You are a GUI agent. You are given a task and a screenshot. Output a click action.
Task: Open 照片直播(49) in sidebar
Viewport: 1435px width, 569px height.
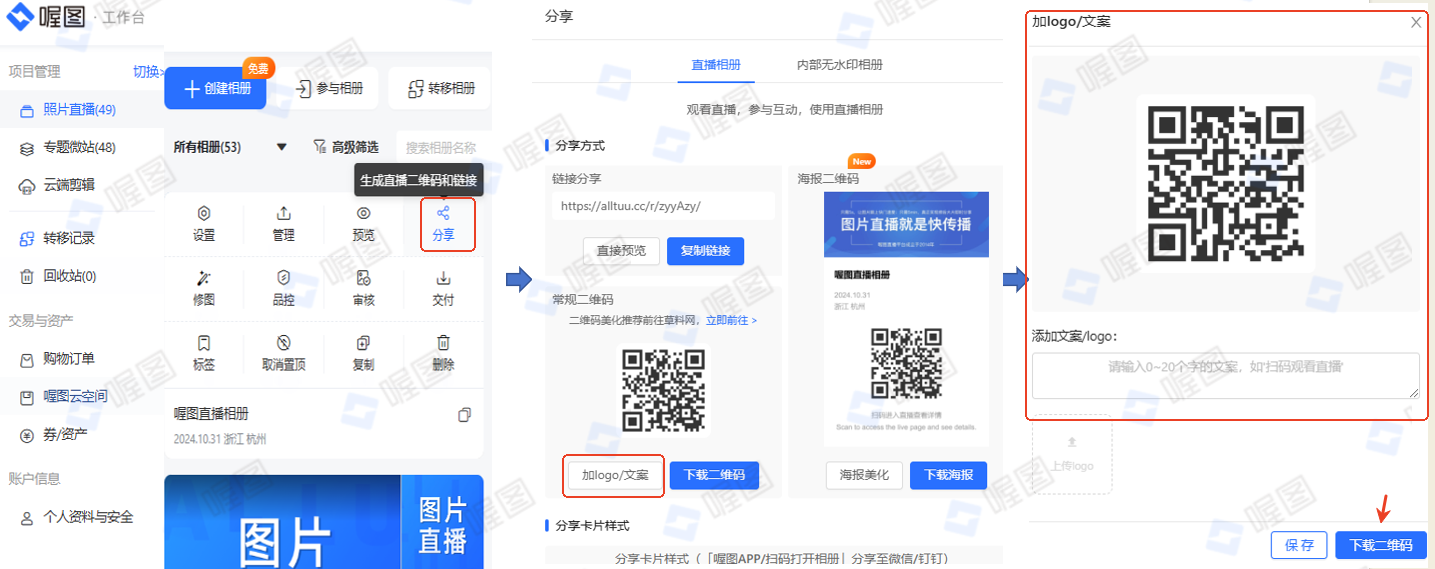point(81,109)
